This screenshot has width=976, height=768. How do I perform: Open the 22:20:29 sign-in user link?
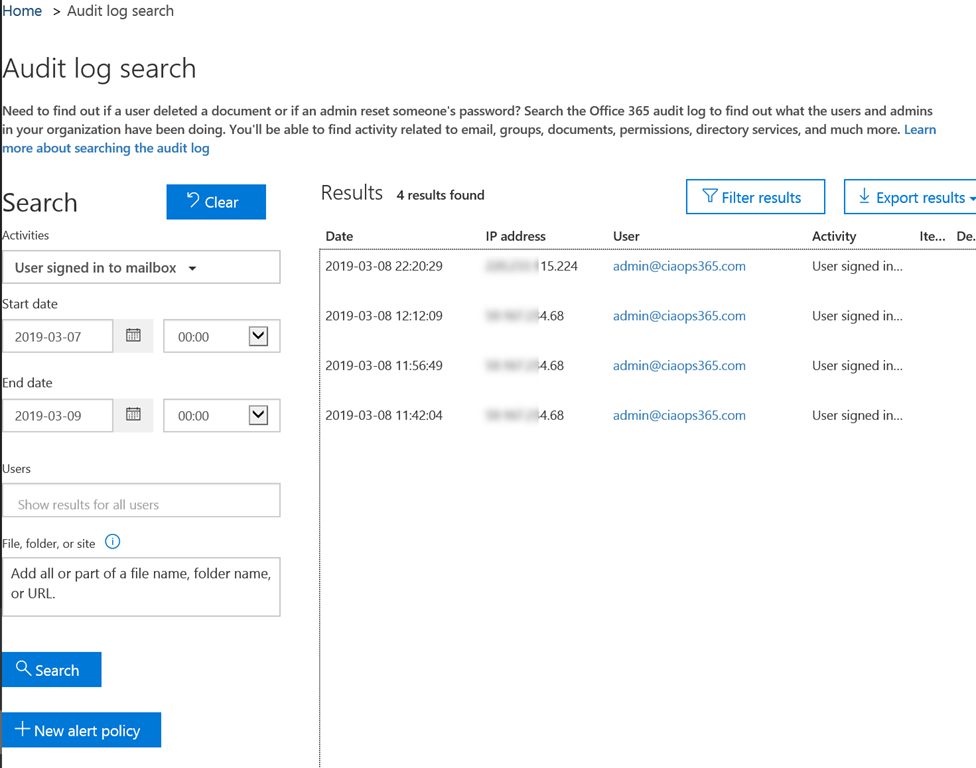(679, 266)
